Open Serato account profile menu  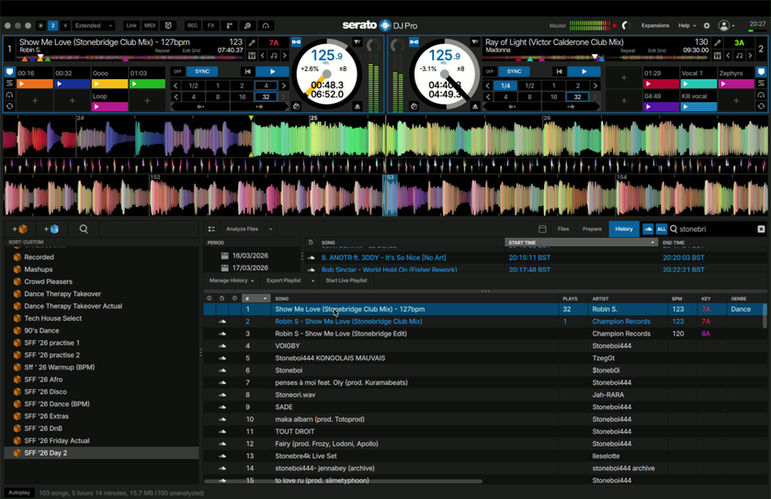[726, 26]
